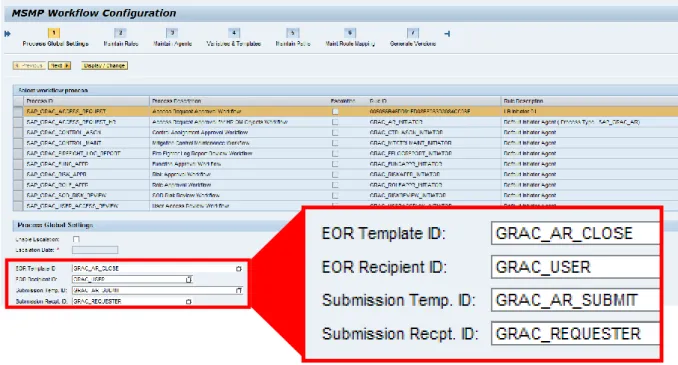
Task: Select roadmap step number 1 icon
Action: pos(54,33)
